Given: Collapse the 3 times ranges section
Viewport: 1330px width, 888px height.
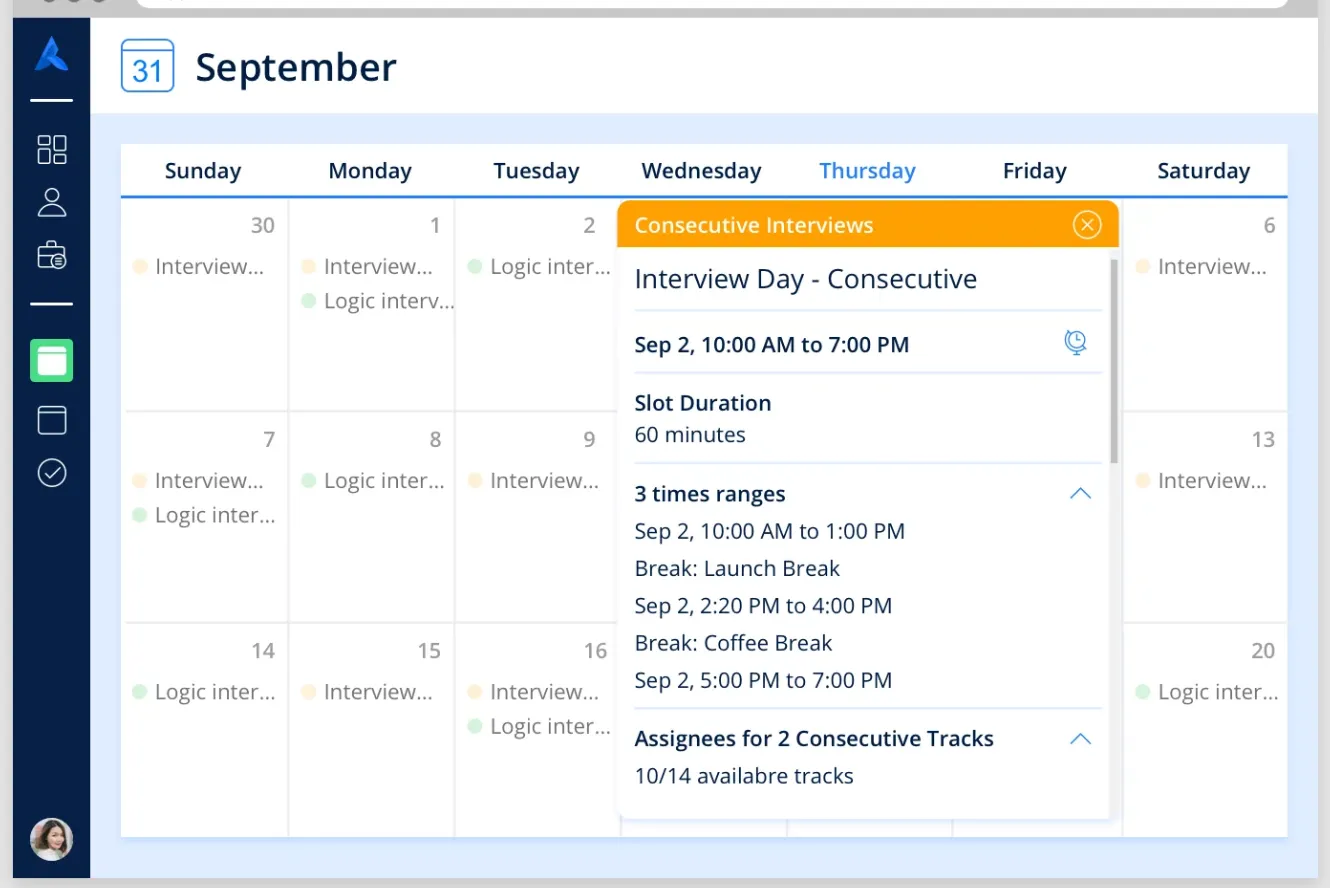Looking at the screenshot, I should pyautogui.click(x=1080, y=494).
